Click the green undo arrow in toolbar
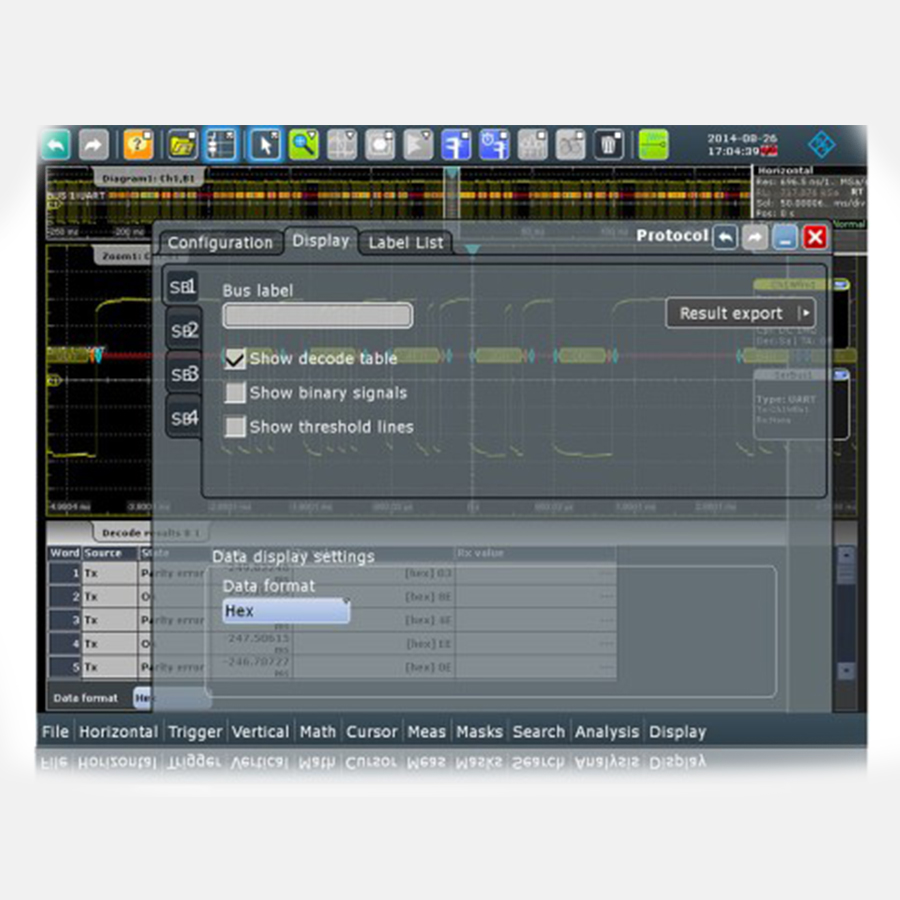This screenshot has height=900, width=900. pyautogui.click(x=57, y=145)
